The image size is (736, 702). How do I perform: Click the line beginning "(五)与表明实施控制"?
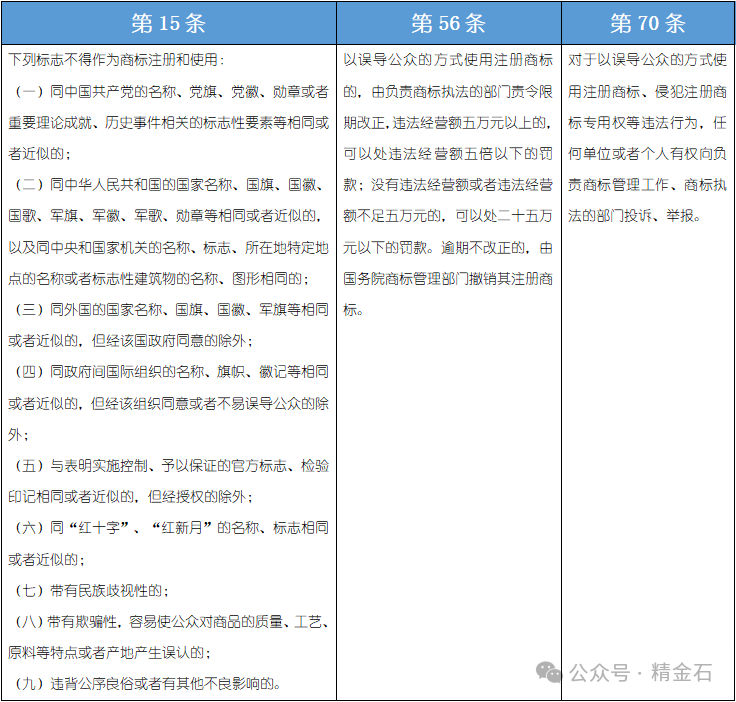point(171,466)
